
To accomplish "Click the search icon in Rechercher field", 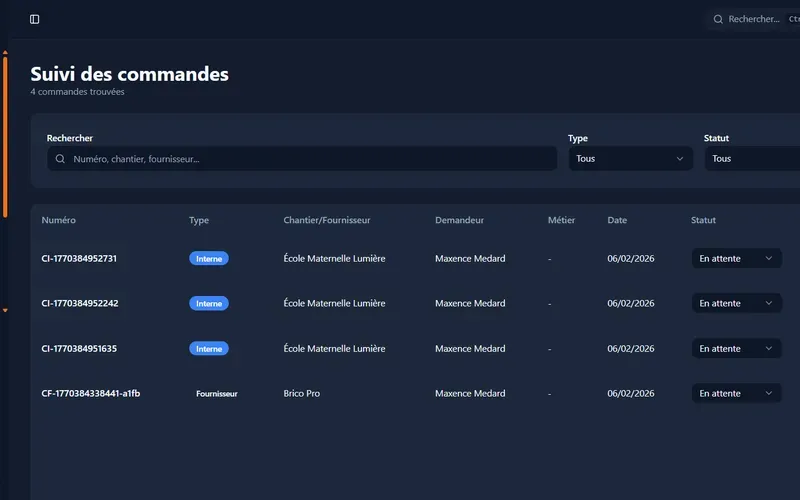I will click(60, 159).
